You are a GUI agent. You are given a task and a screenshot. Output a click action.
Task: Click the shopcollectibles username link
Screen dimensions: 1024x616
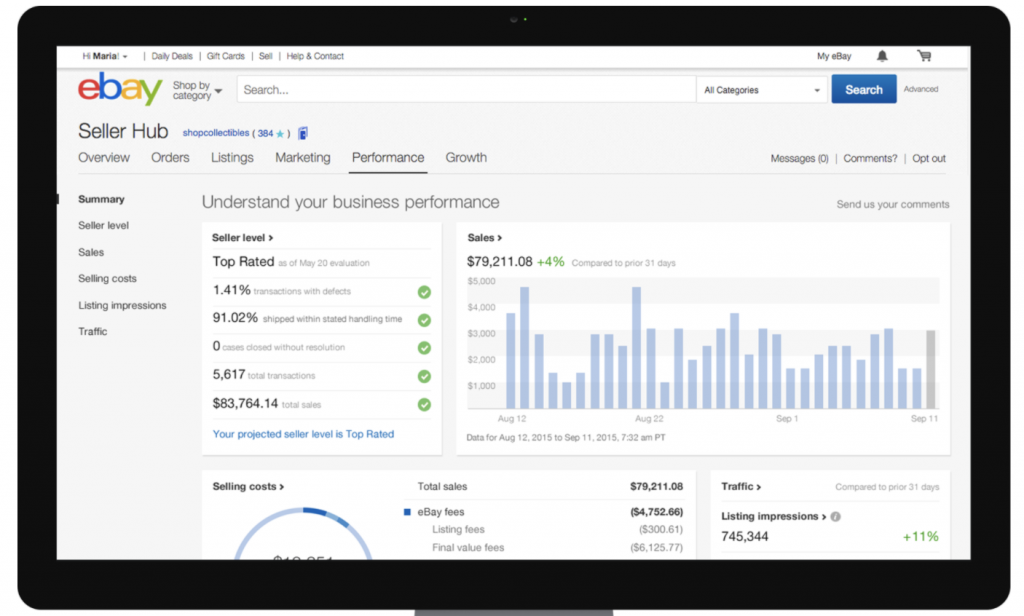216,133
